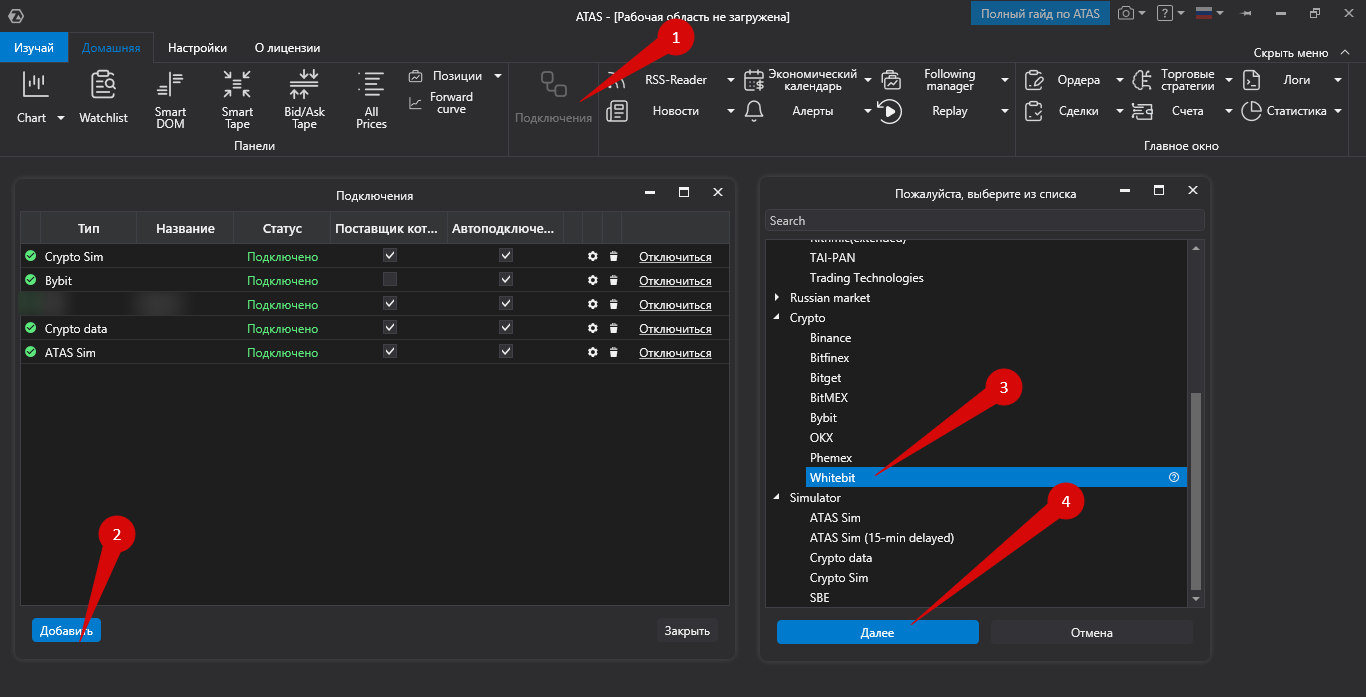The width and height of the screenshot is (1366, 697).
Task: Click Отключиться link for Bybit
Action: (x=675, y=281)
